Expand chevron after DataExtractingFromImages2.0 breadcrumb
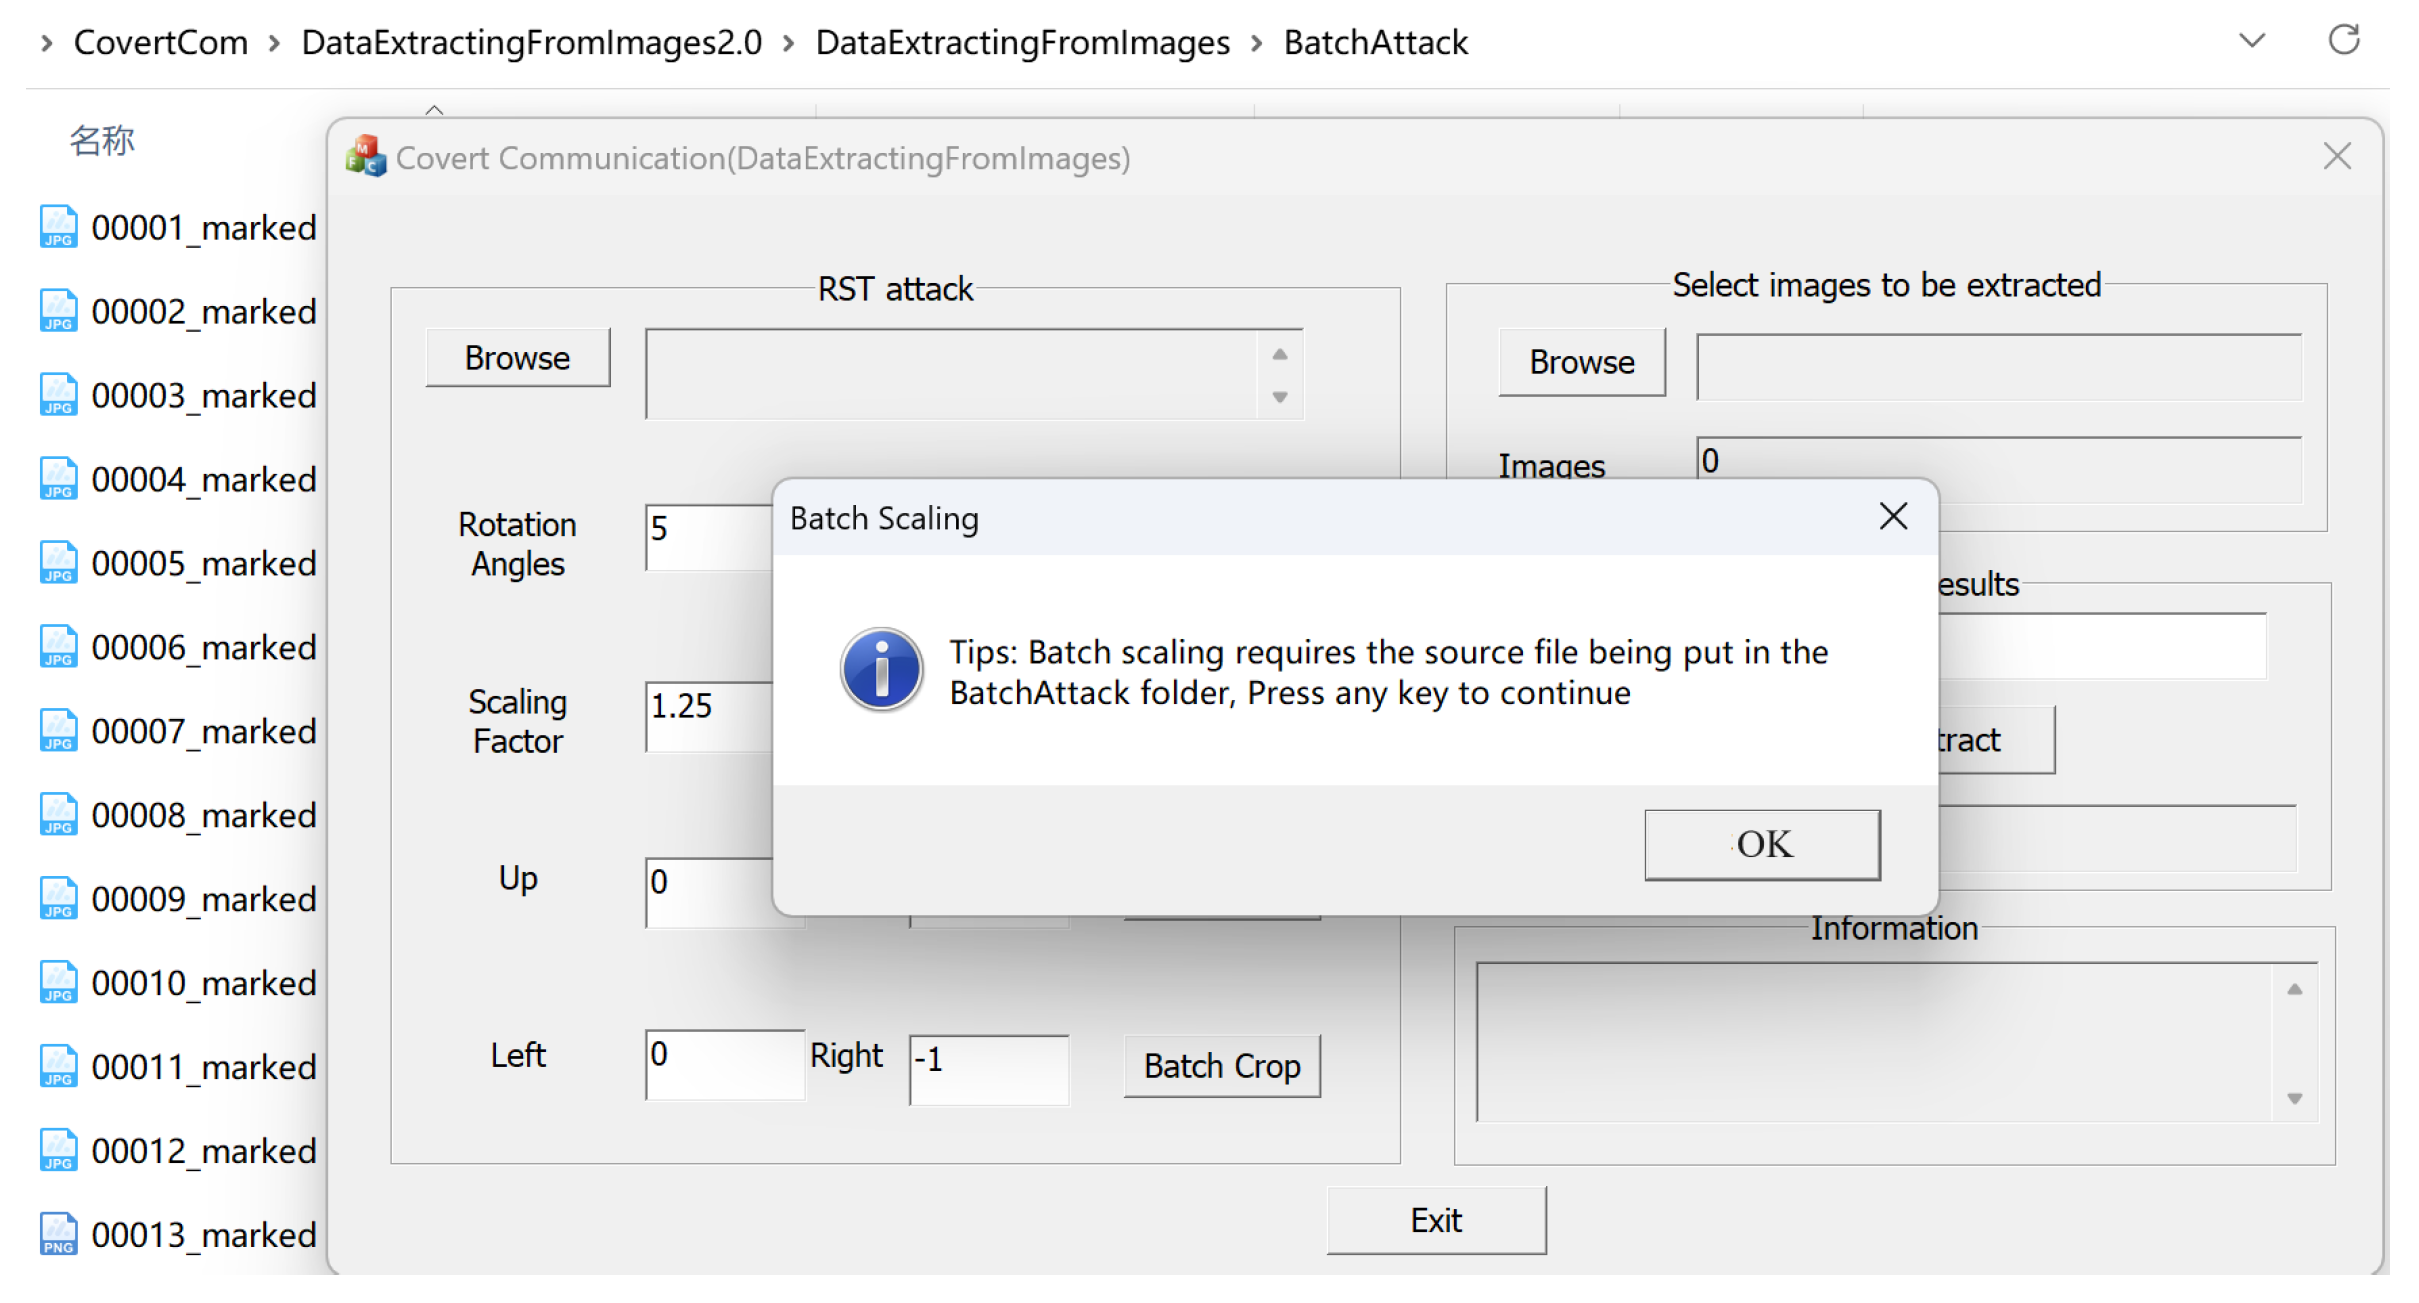Screen dimensions: 2419x1303 tap(789, 43)
